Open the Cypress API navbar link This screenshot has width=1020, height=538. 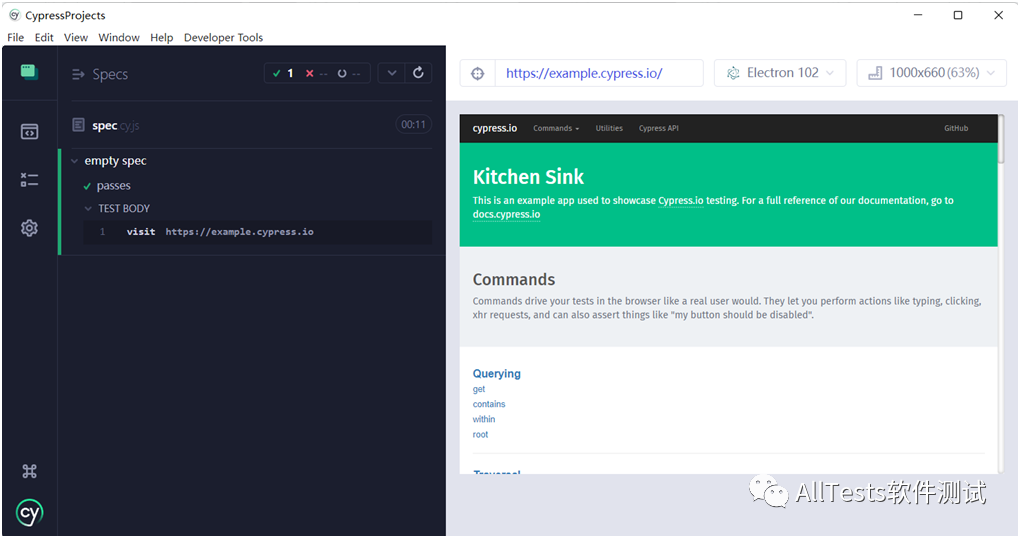tap(658, 128)
